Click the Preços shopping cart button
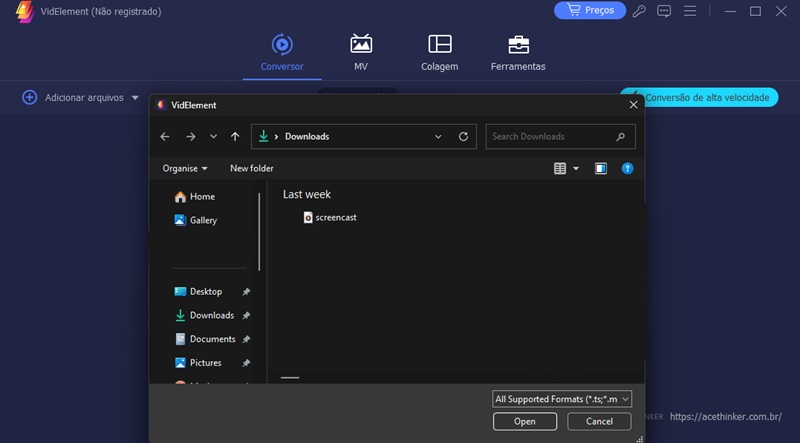The width and height of the screenshot is (800, 443). coord(589,10)
